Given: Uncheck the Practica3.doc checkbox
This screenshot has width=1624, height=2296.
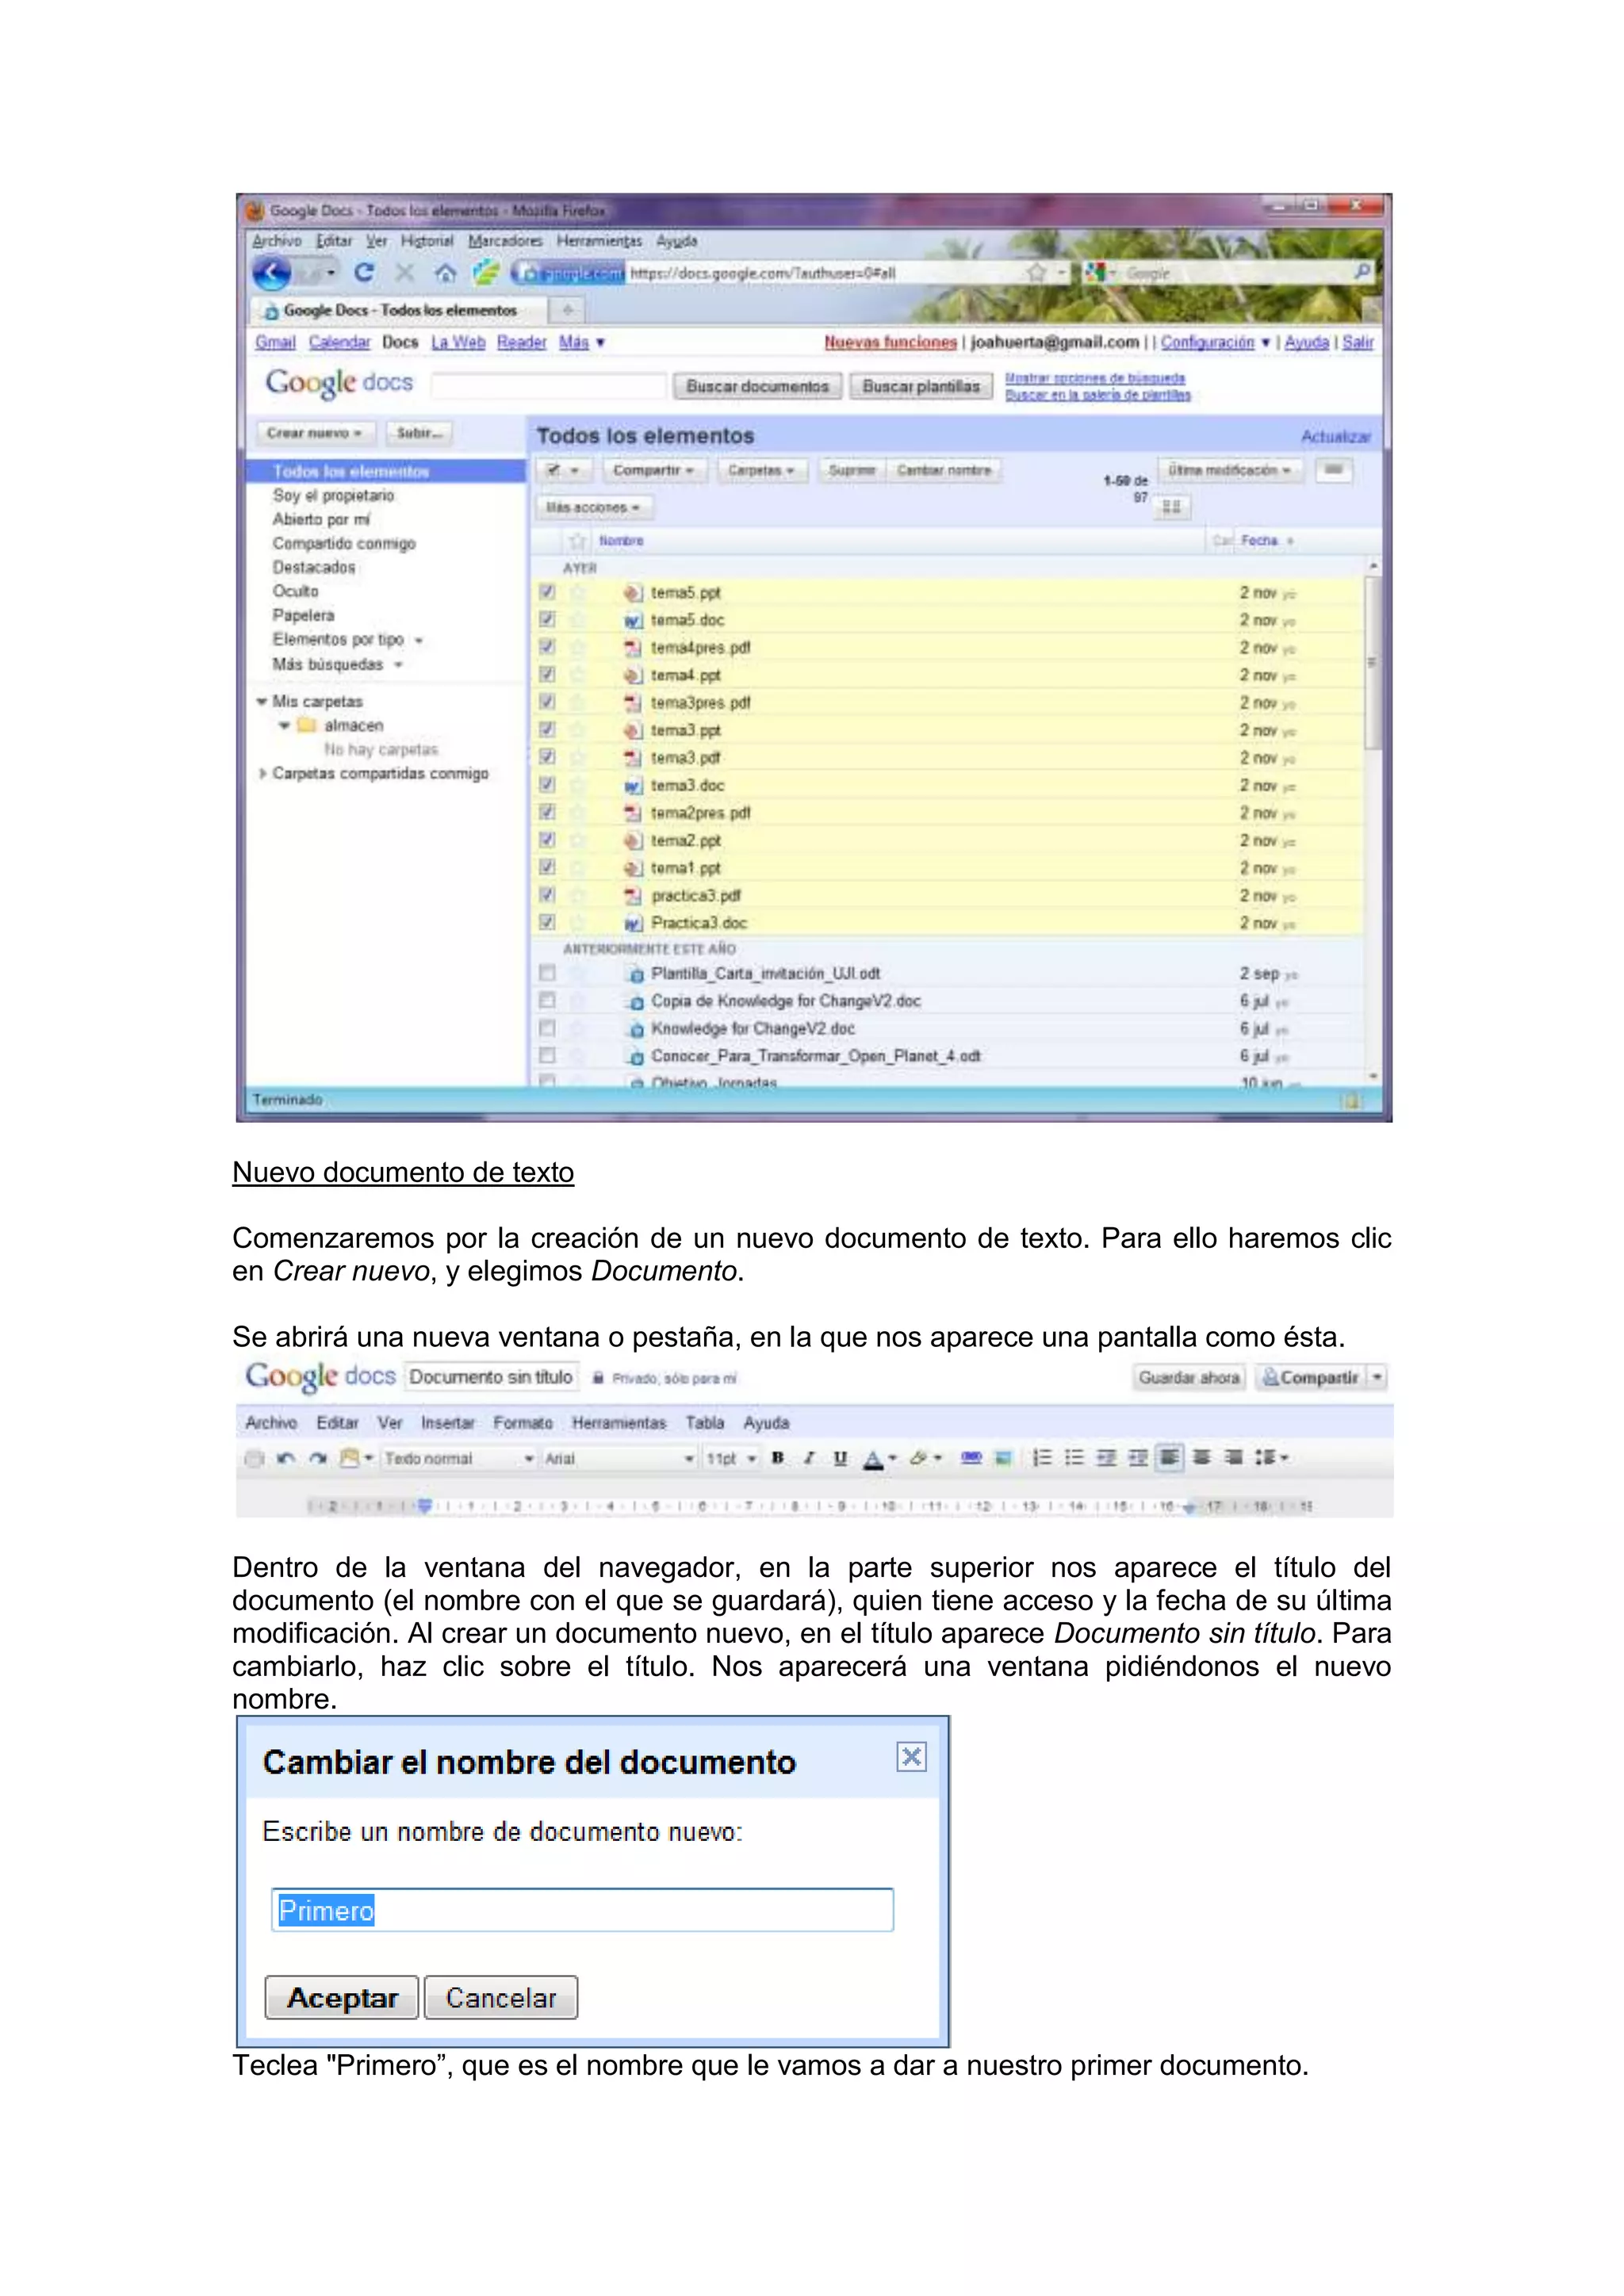Looking at the screenshot, I should [547, 922].
